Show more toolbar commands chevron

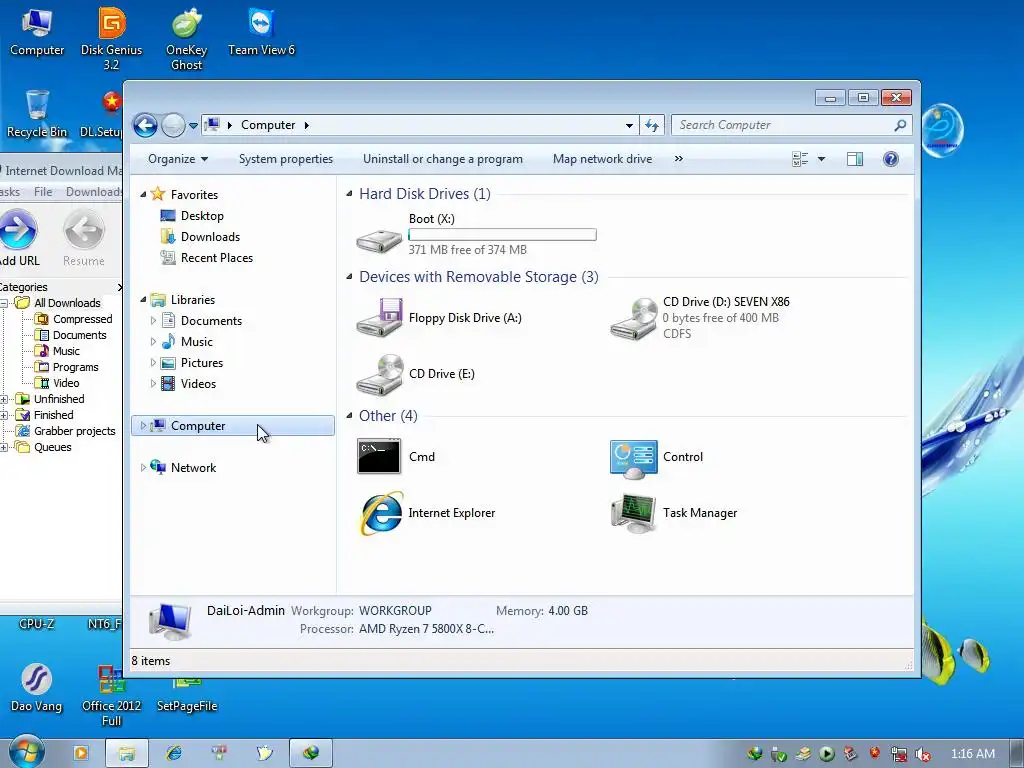(x=679, y=159)
